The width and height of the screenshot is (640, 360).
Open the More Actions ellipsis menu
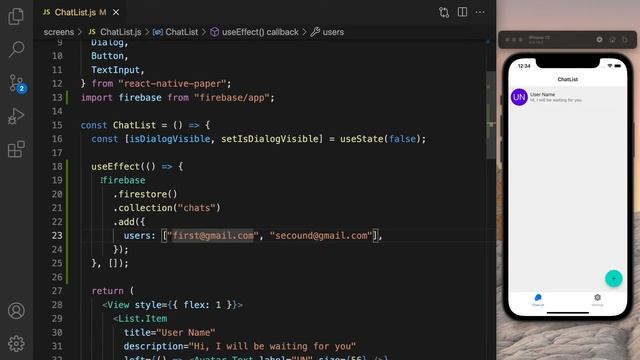click(480, 12)
